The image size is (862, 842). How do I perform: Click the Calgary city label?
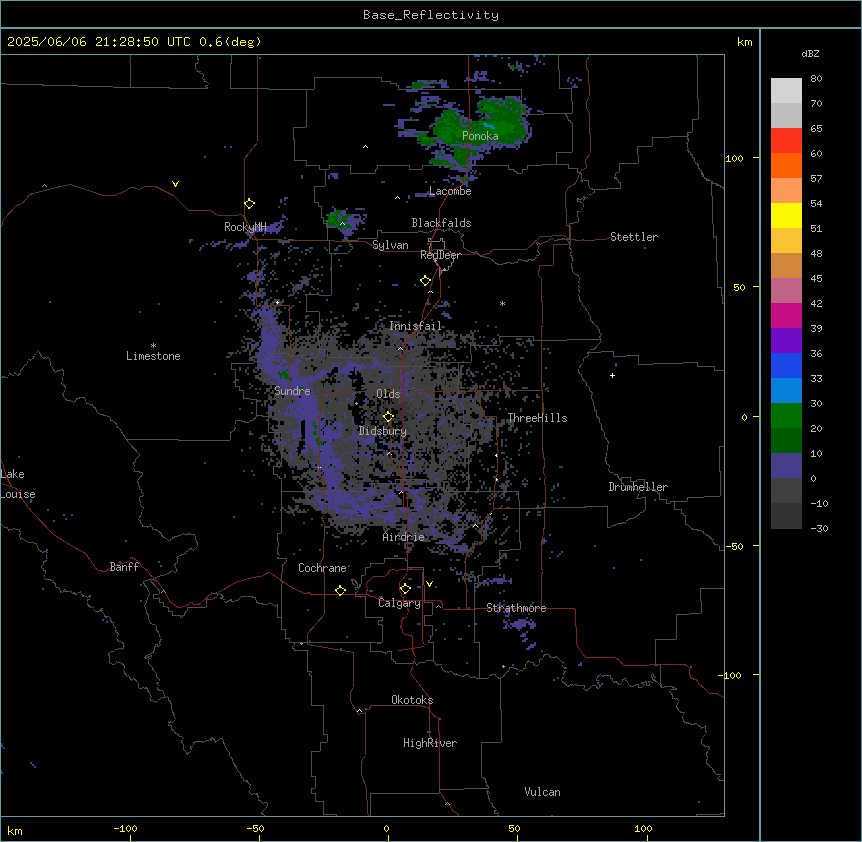tap(399, 603)
